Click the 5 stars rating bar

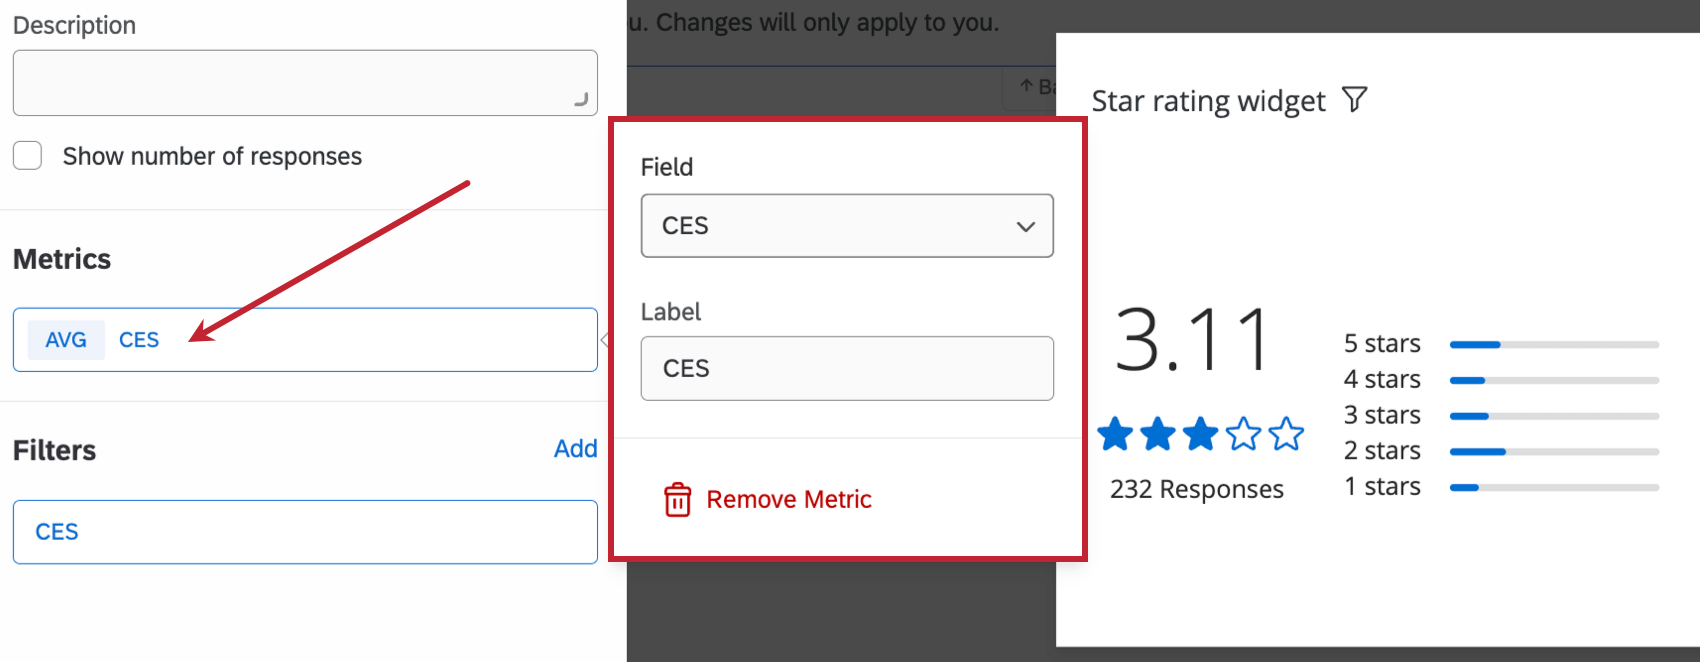(x=1554, y=345)
